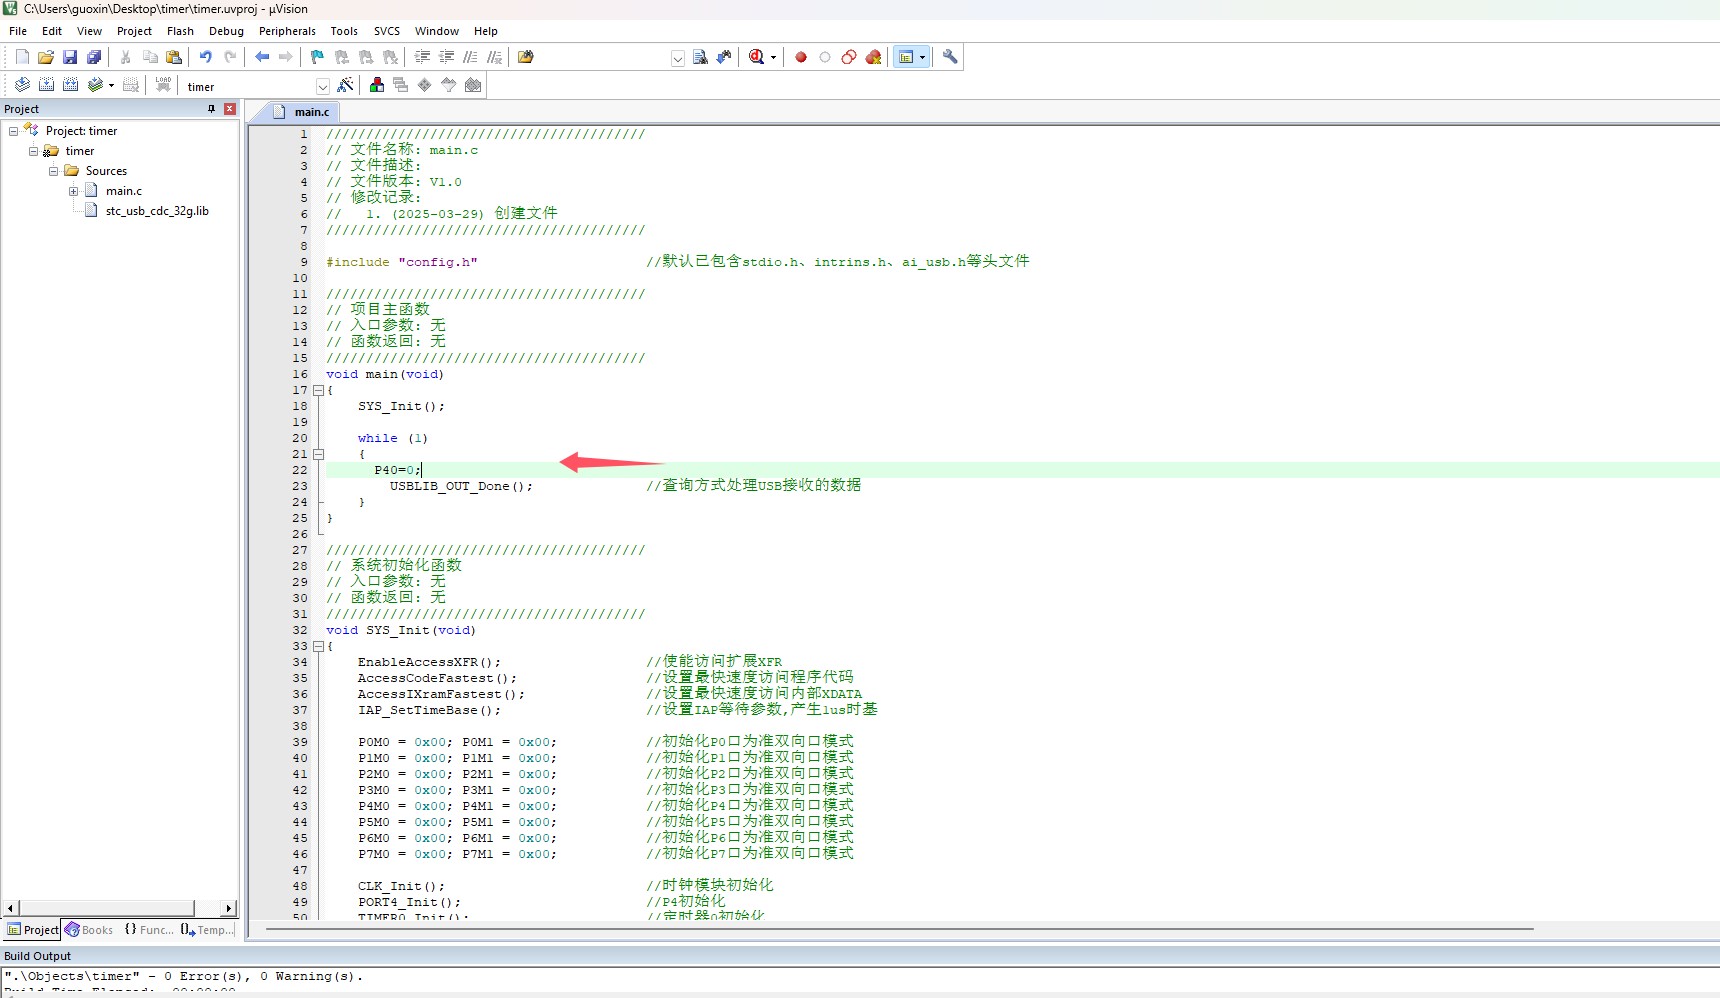Select the main.c editor tab

[x=302, y=112]
